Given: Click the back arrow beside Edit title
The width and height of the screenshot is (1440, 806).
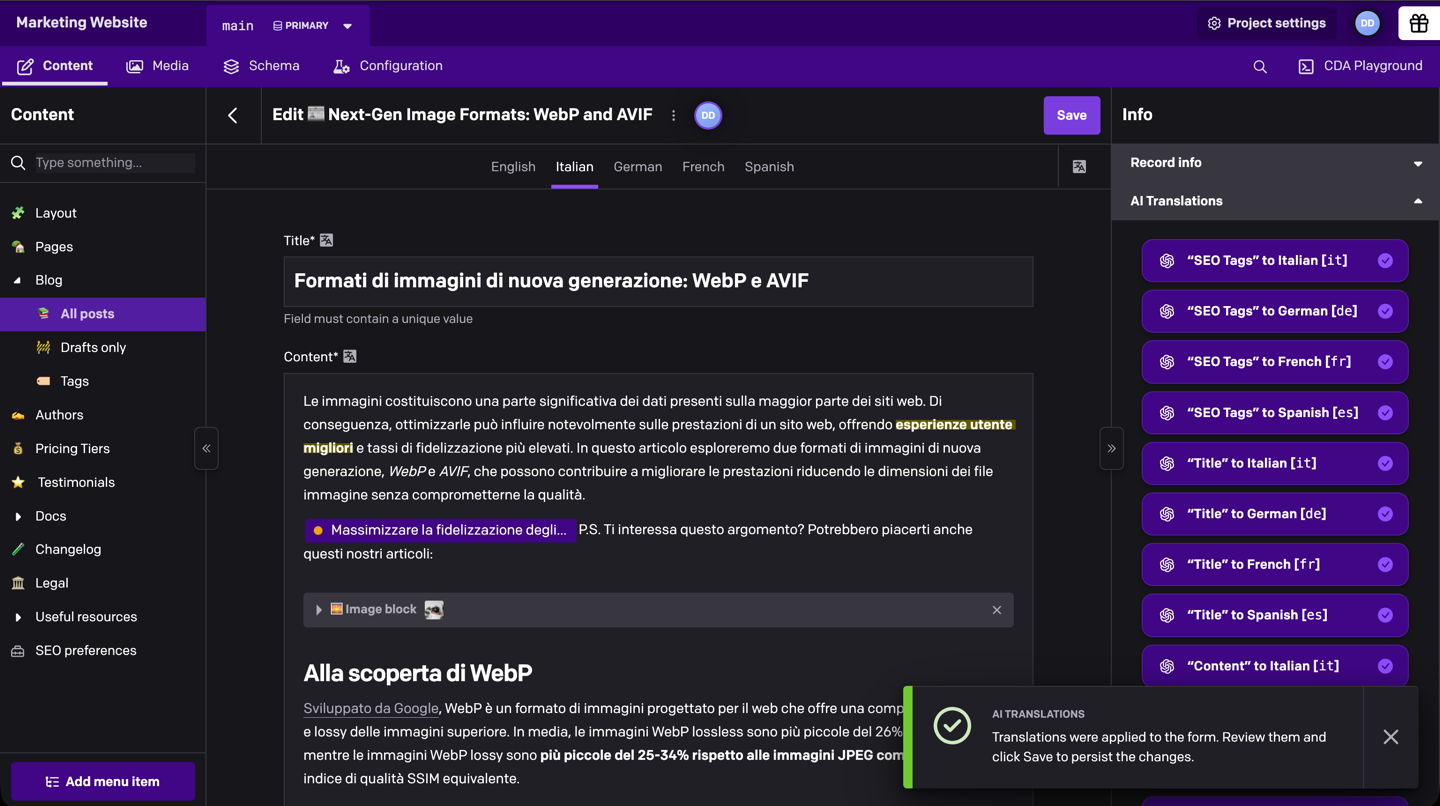Looking at the screenshot, I should pyautogui.click(x=233, y=115).
